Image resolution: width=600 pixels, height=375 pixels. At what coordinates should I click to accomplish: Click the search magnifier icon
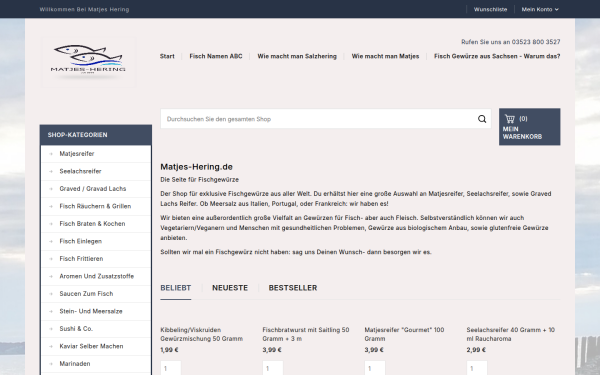pos(482,119)
